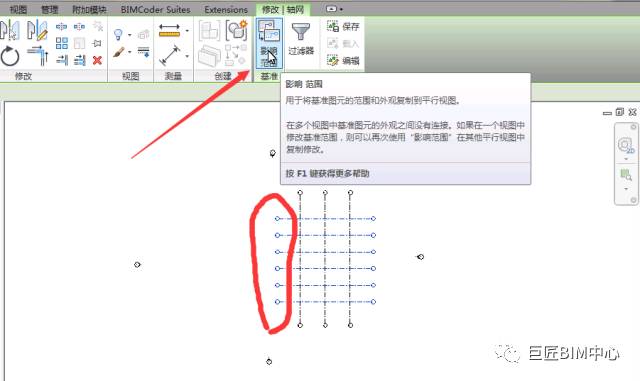
Task: Switch to the Extensions tab
Action: (226, 9)
